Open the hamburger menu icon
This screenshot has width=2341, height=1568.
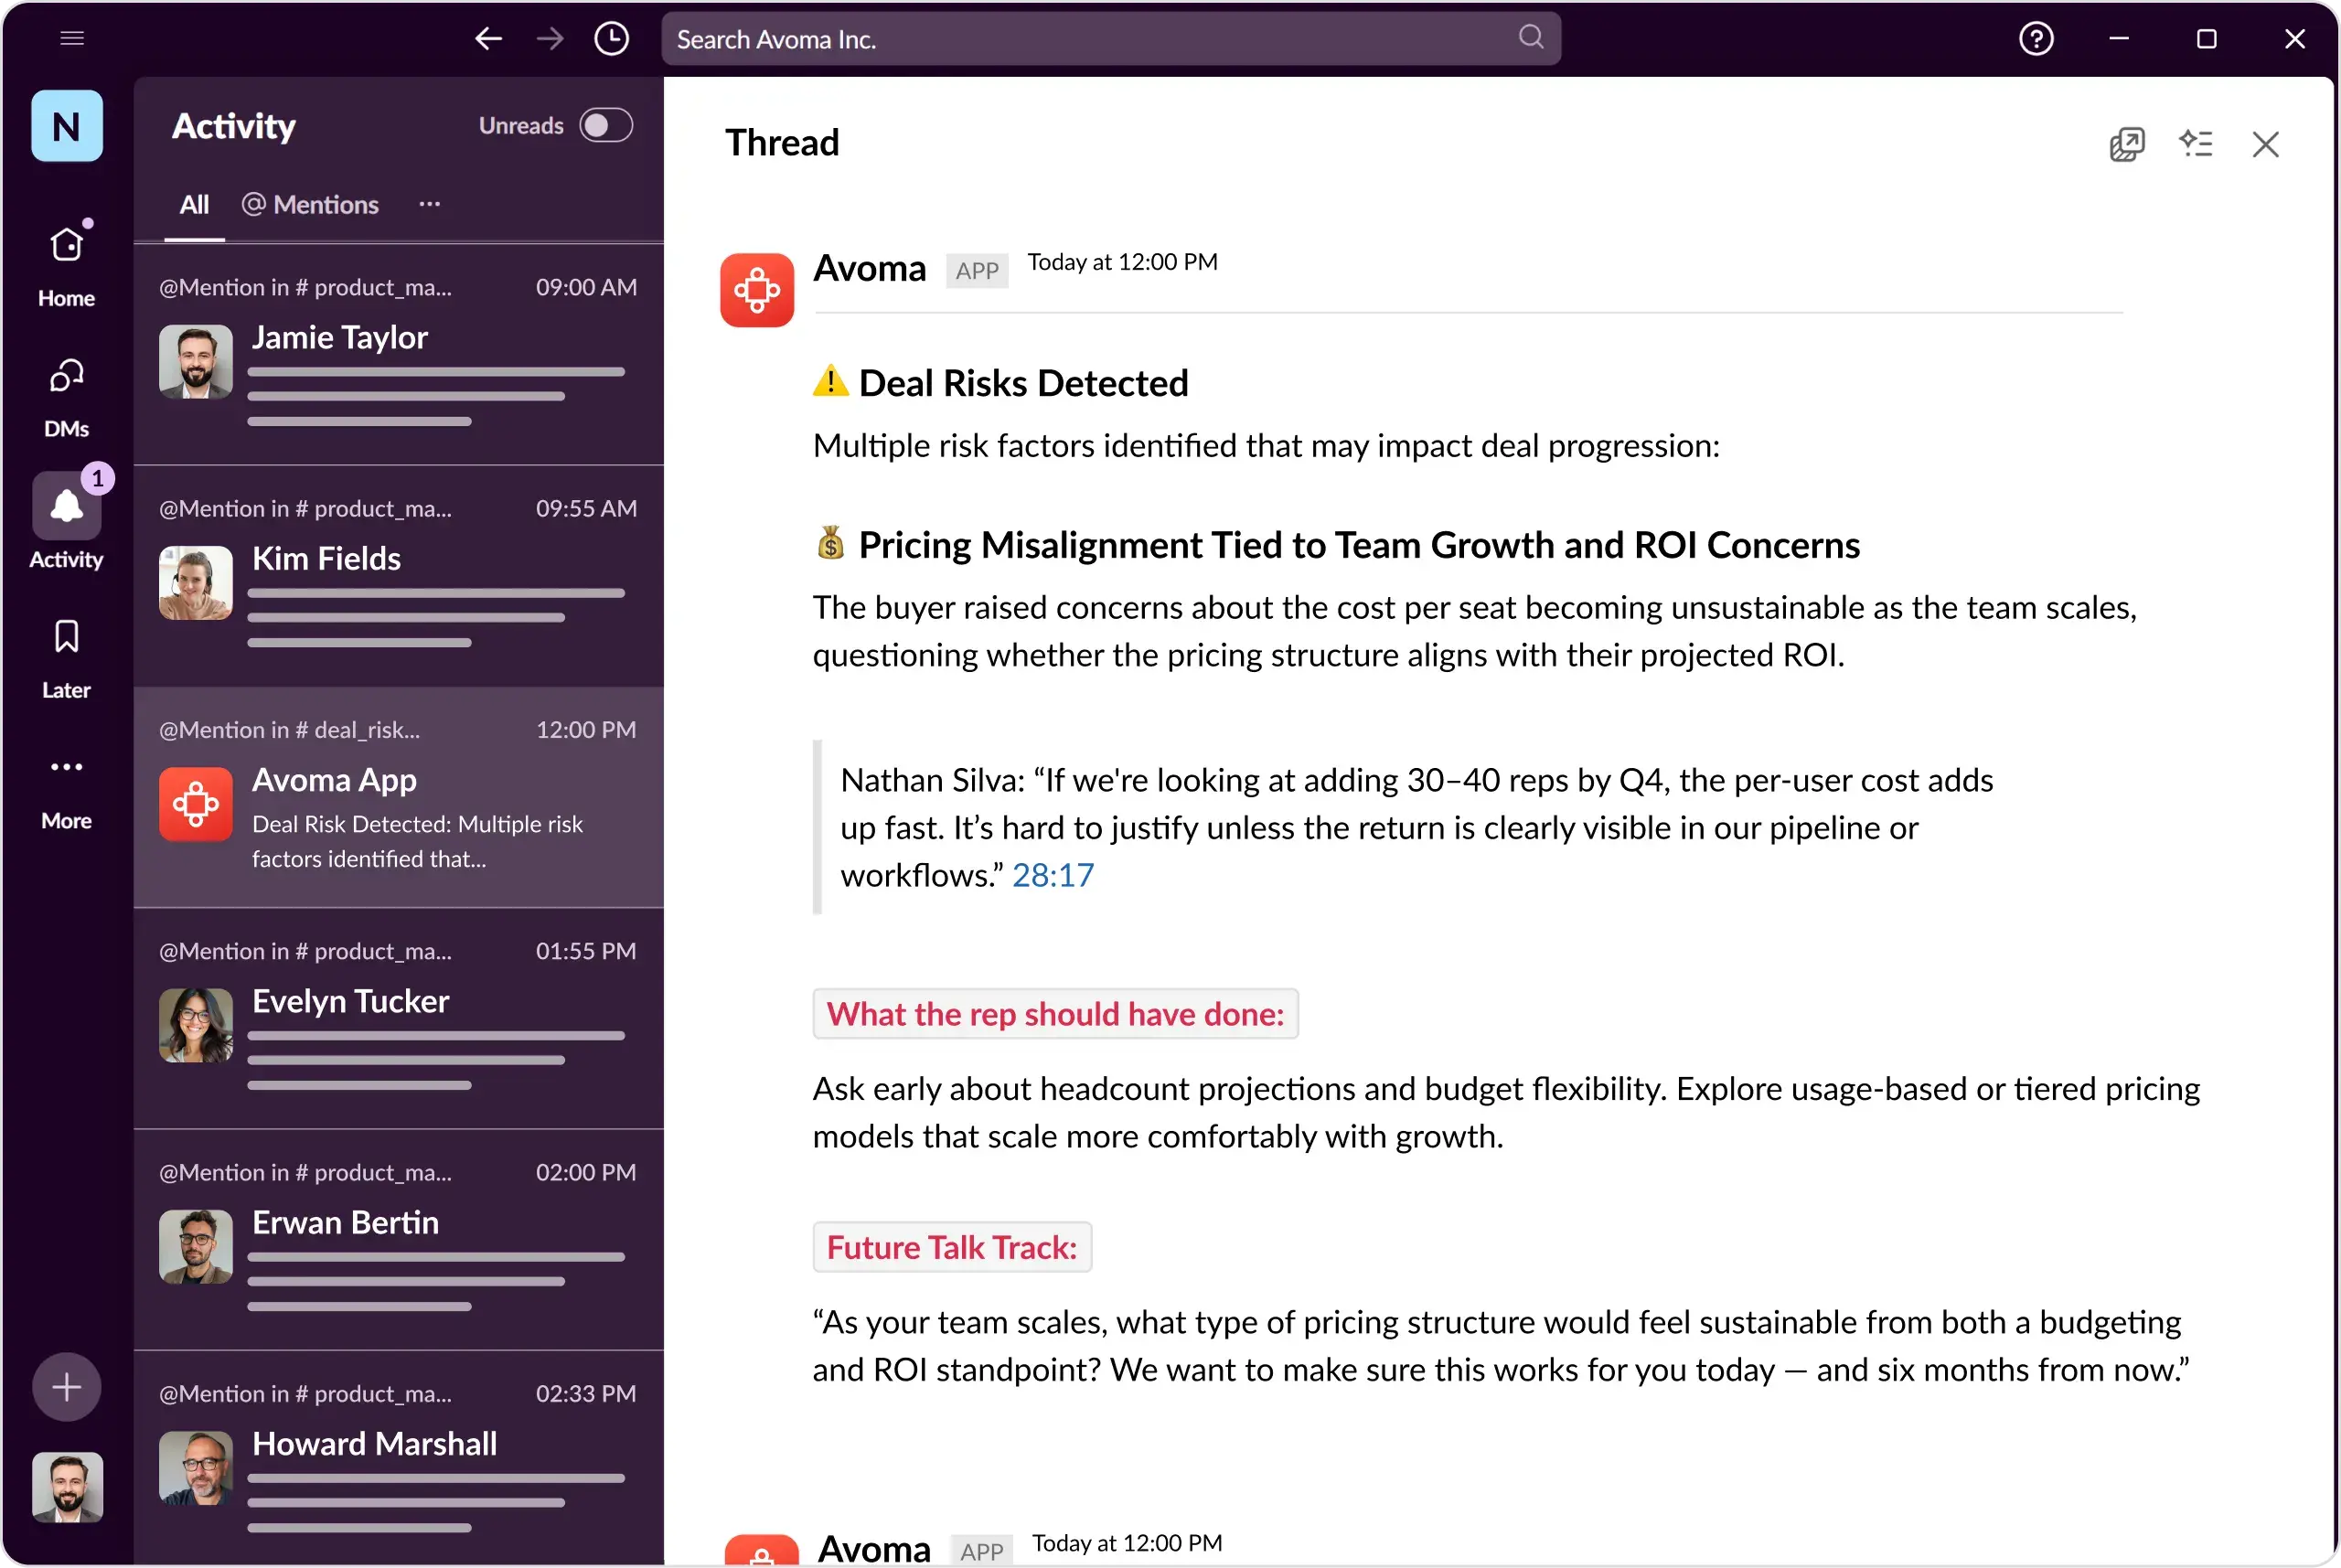pos(72,38)
